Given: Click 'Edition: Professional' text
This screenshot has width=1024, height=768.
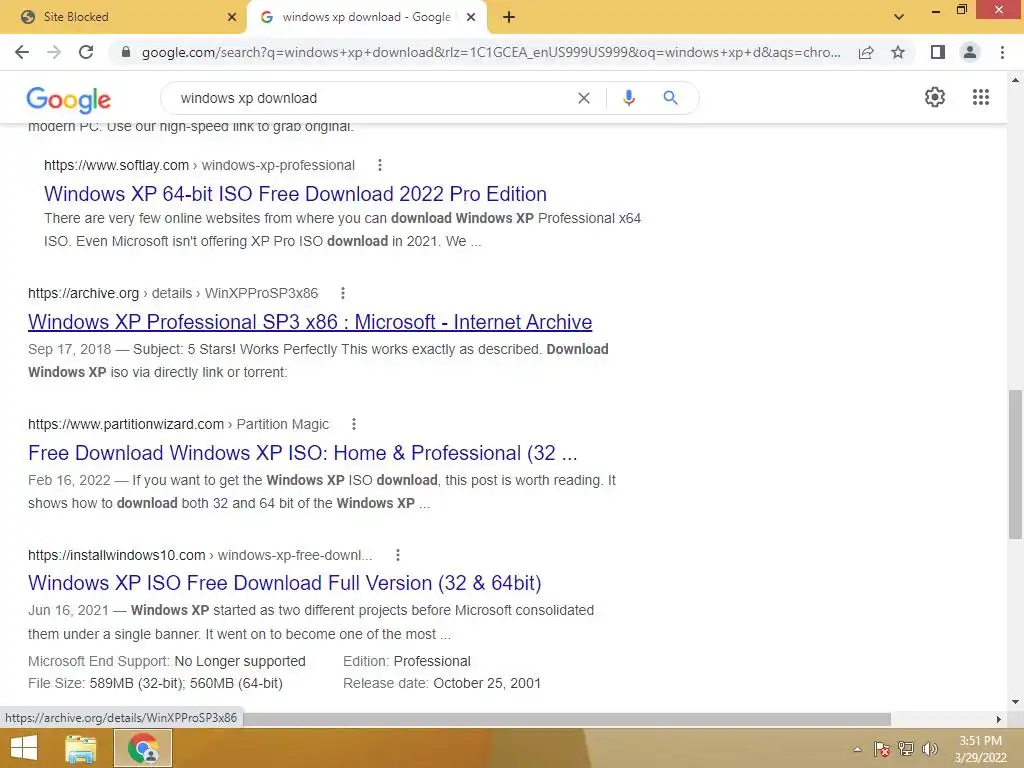Looking at the screenshot, I should pyautogui.click(x=407, y=661).
